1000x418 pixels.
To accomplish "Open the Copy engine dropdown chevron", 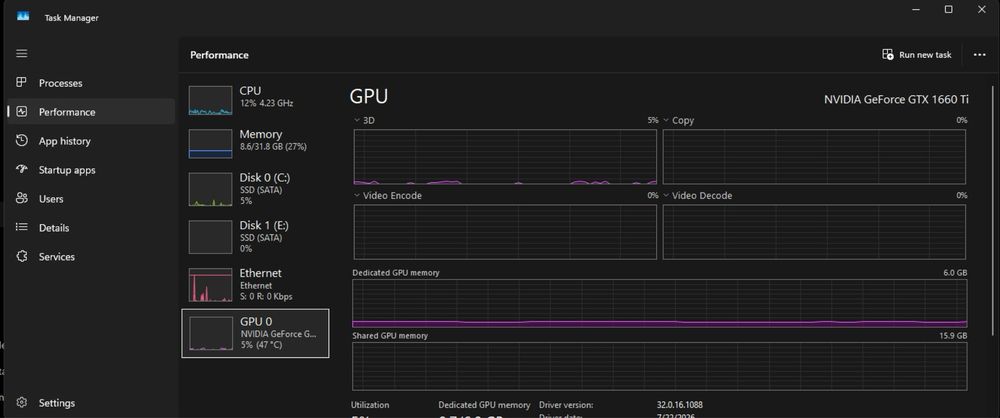I will tap(666, 120).
